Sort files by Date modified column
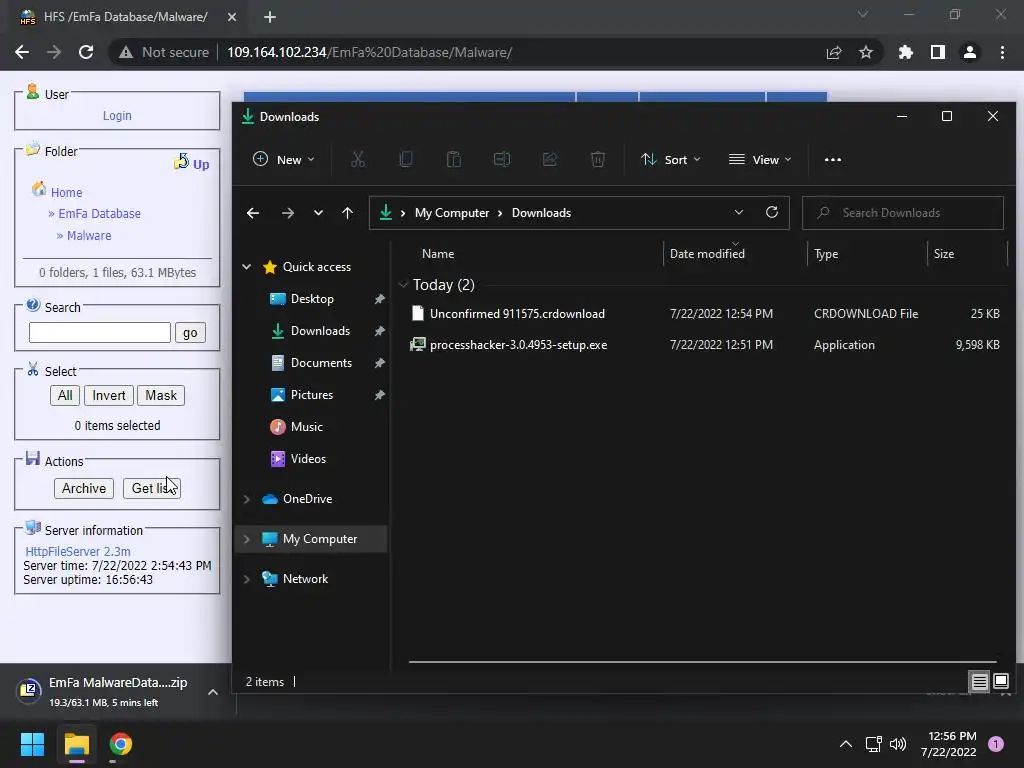The width and height of the screenshot is (1024, 768). point(707,254)
